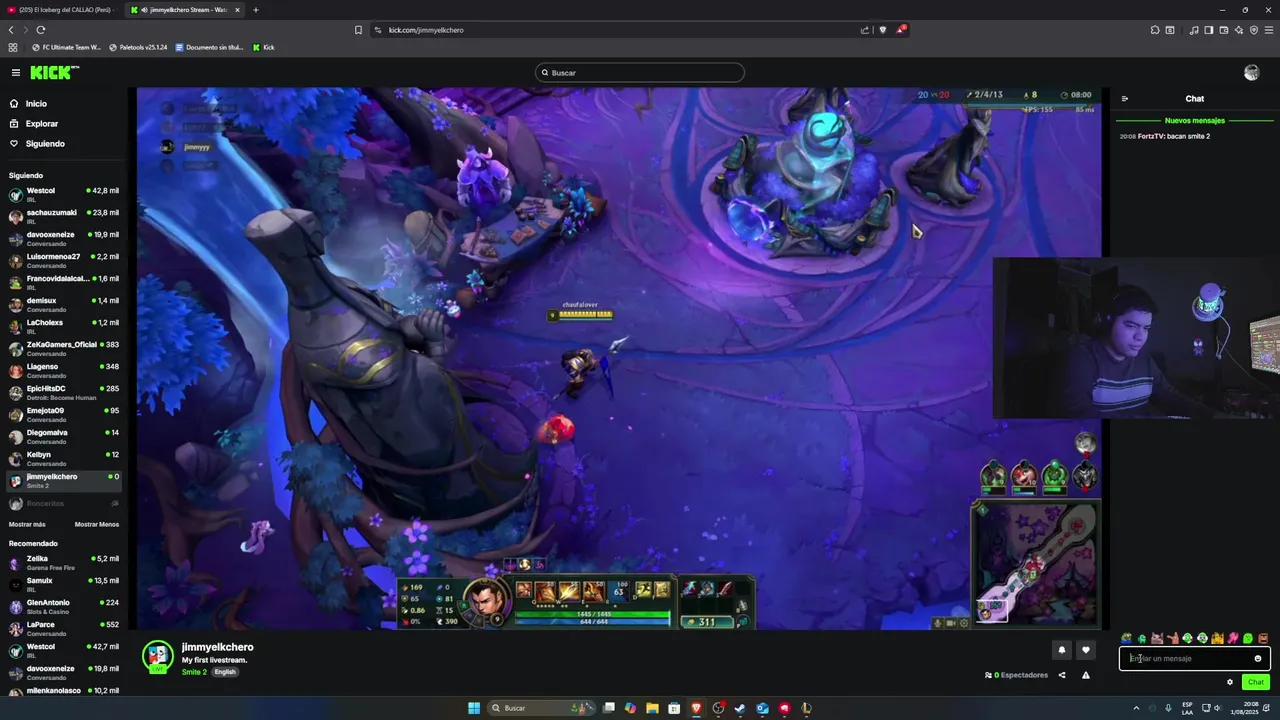Click FortzTV's chat message
Viewport: 1280px width, 720px height.
[1165, 136]
